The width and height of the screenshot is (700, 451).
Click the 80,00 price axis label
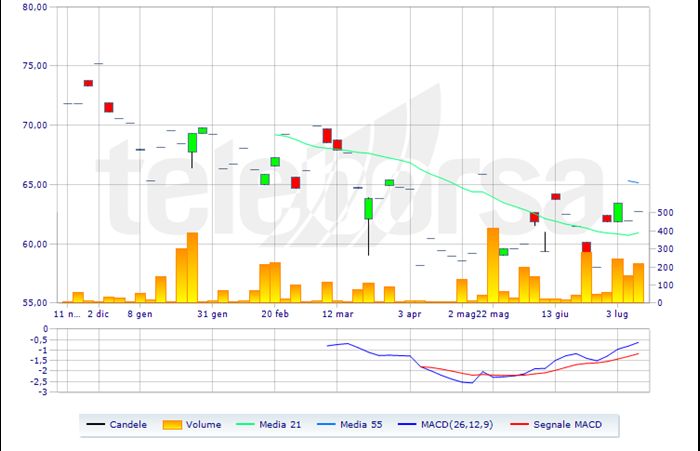[x=35, y=7]
